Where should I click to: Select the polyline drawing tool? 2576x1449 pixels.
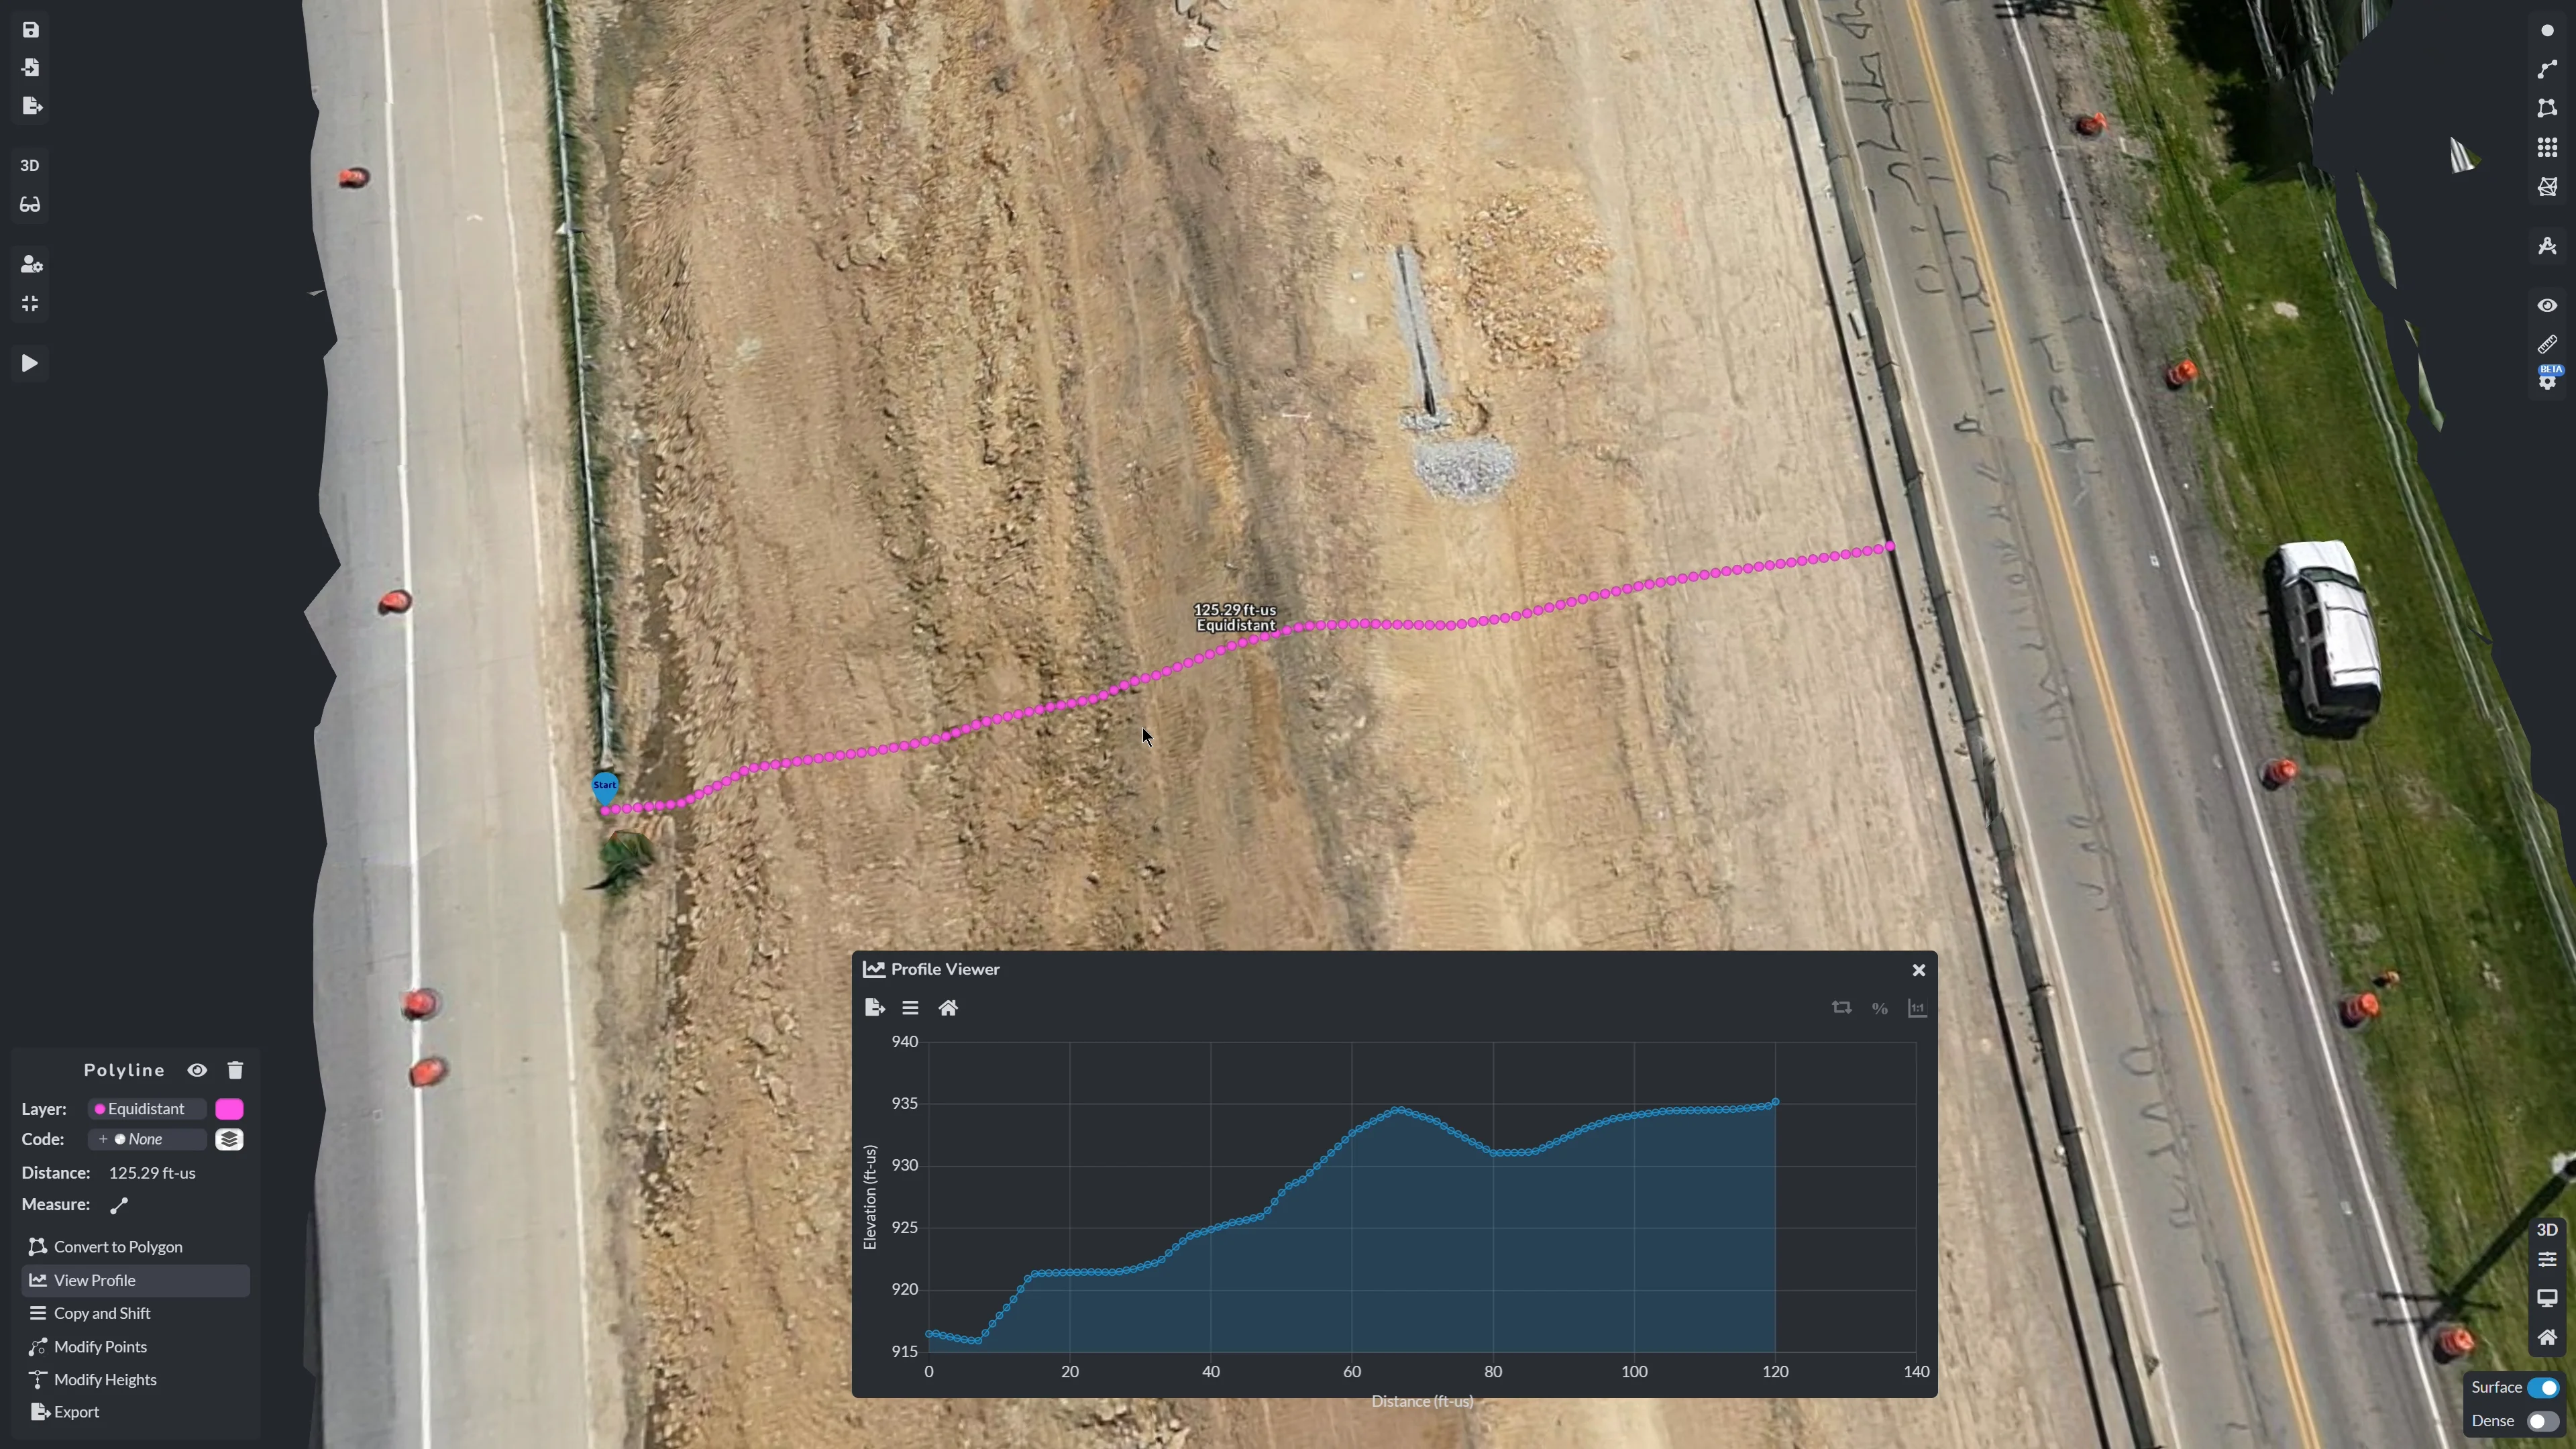pyautogui.click(x=2546, y=69)
